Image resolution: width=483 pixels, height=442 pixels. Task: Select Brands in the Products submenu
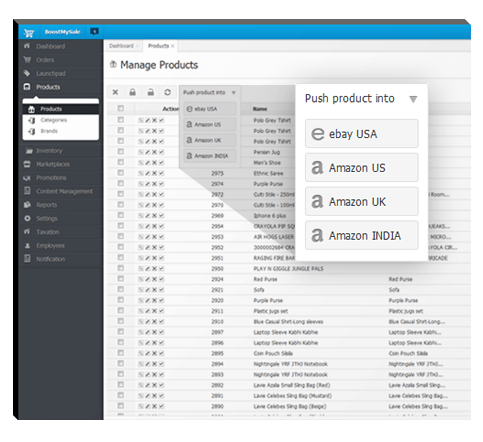pos(49,131)
